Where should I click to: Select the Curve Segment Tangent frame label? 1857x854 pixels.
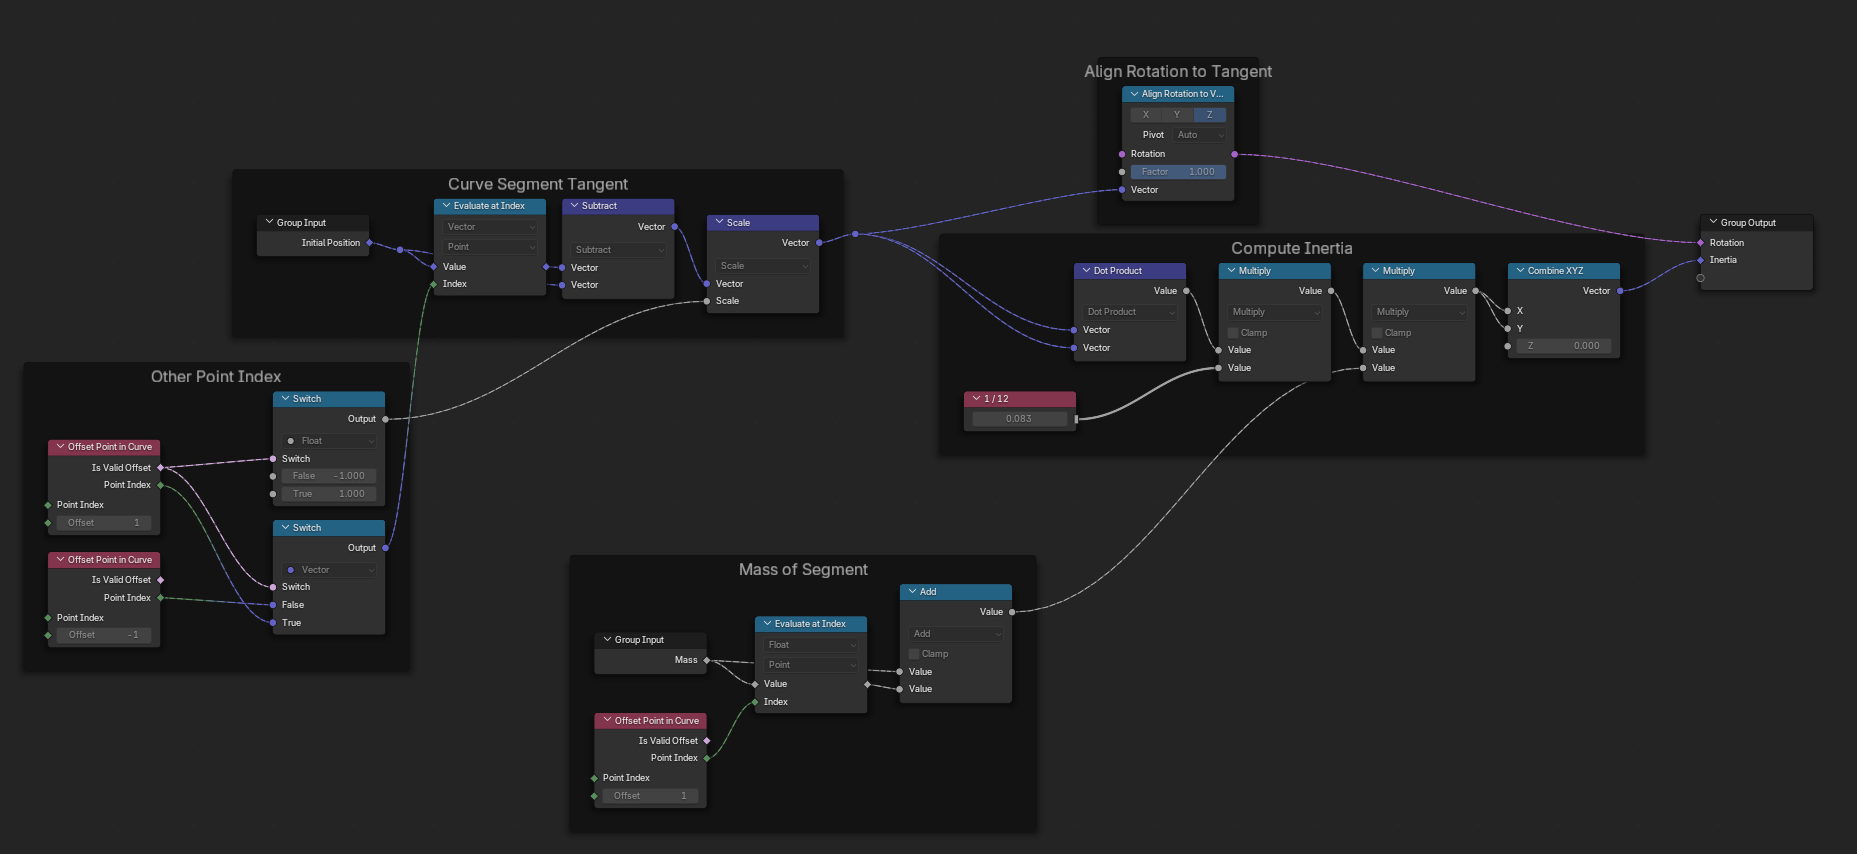click(x=538, y=184)
